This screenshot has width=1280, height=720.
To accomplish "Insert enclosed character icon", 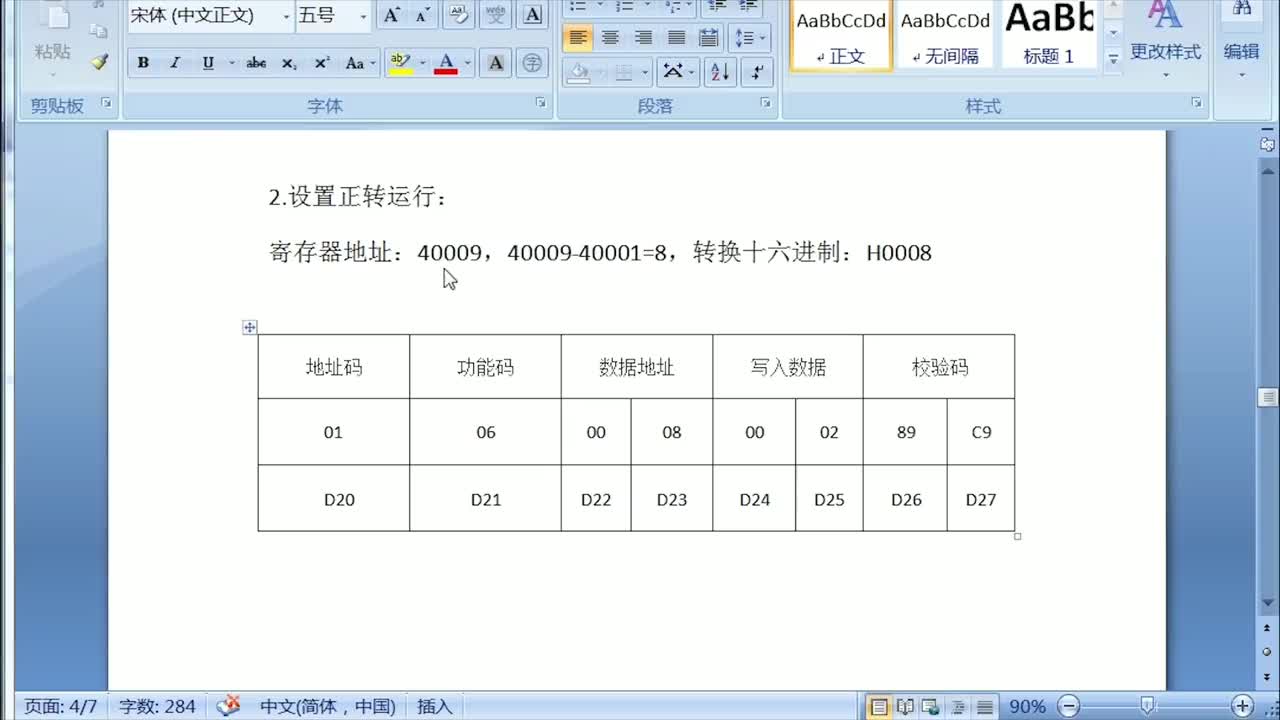I will coord(533,63).
